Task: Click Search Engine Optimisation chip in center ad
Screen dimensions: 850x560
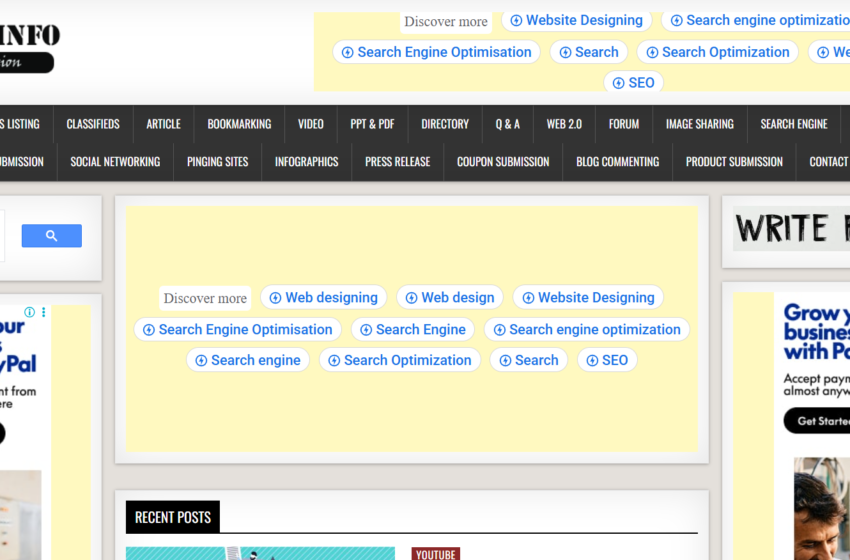Action: pos(237,330)
